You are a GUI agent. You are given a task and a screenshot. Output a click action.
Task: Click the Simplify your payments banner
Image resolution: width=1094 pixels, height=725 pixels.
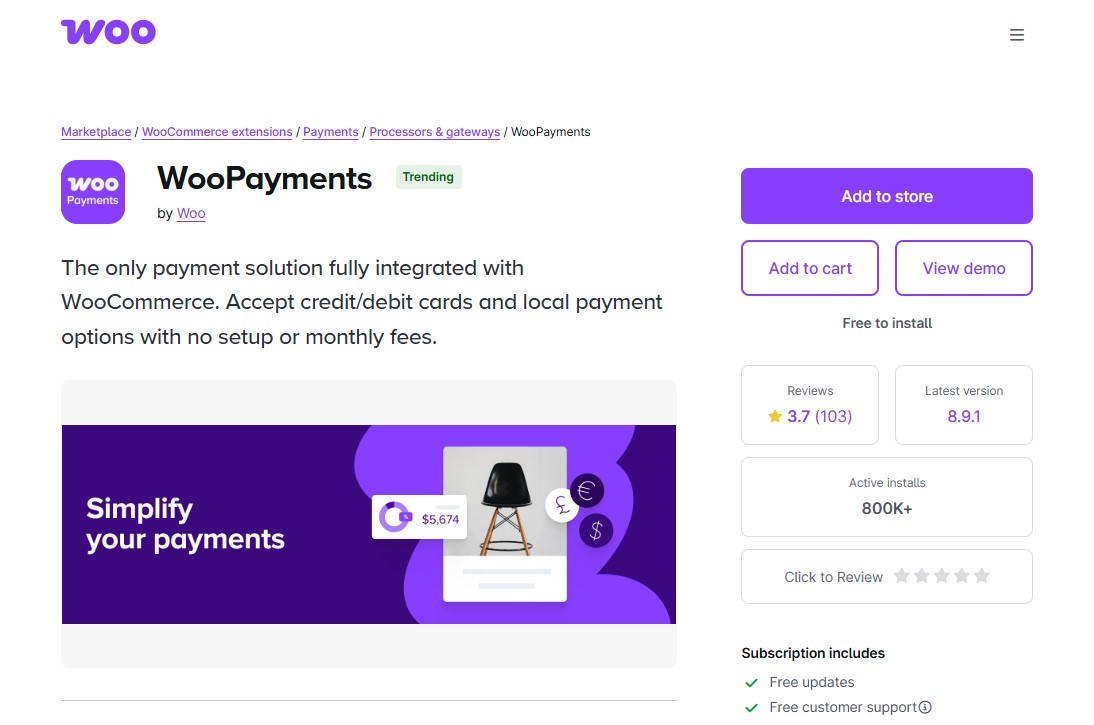(368, 524)
